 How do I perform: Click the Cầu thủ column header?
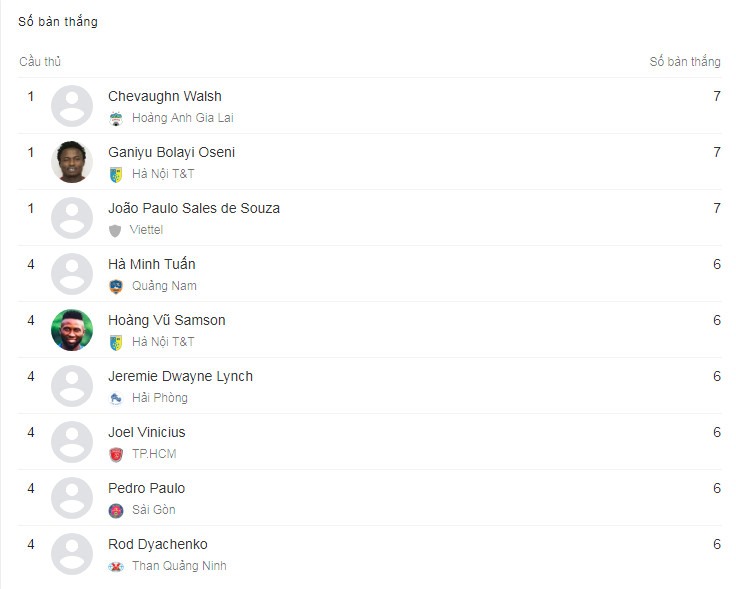40,61
